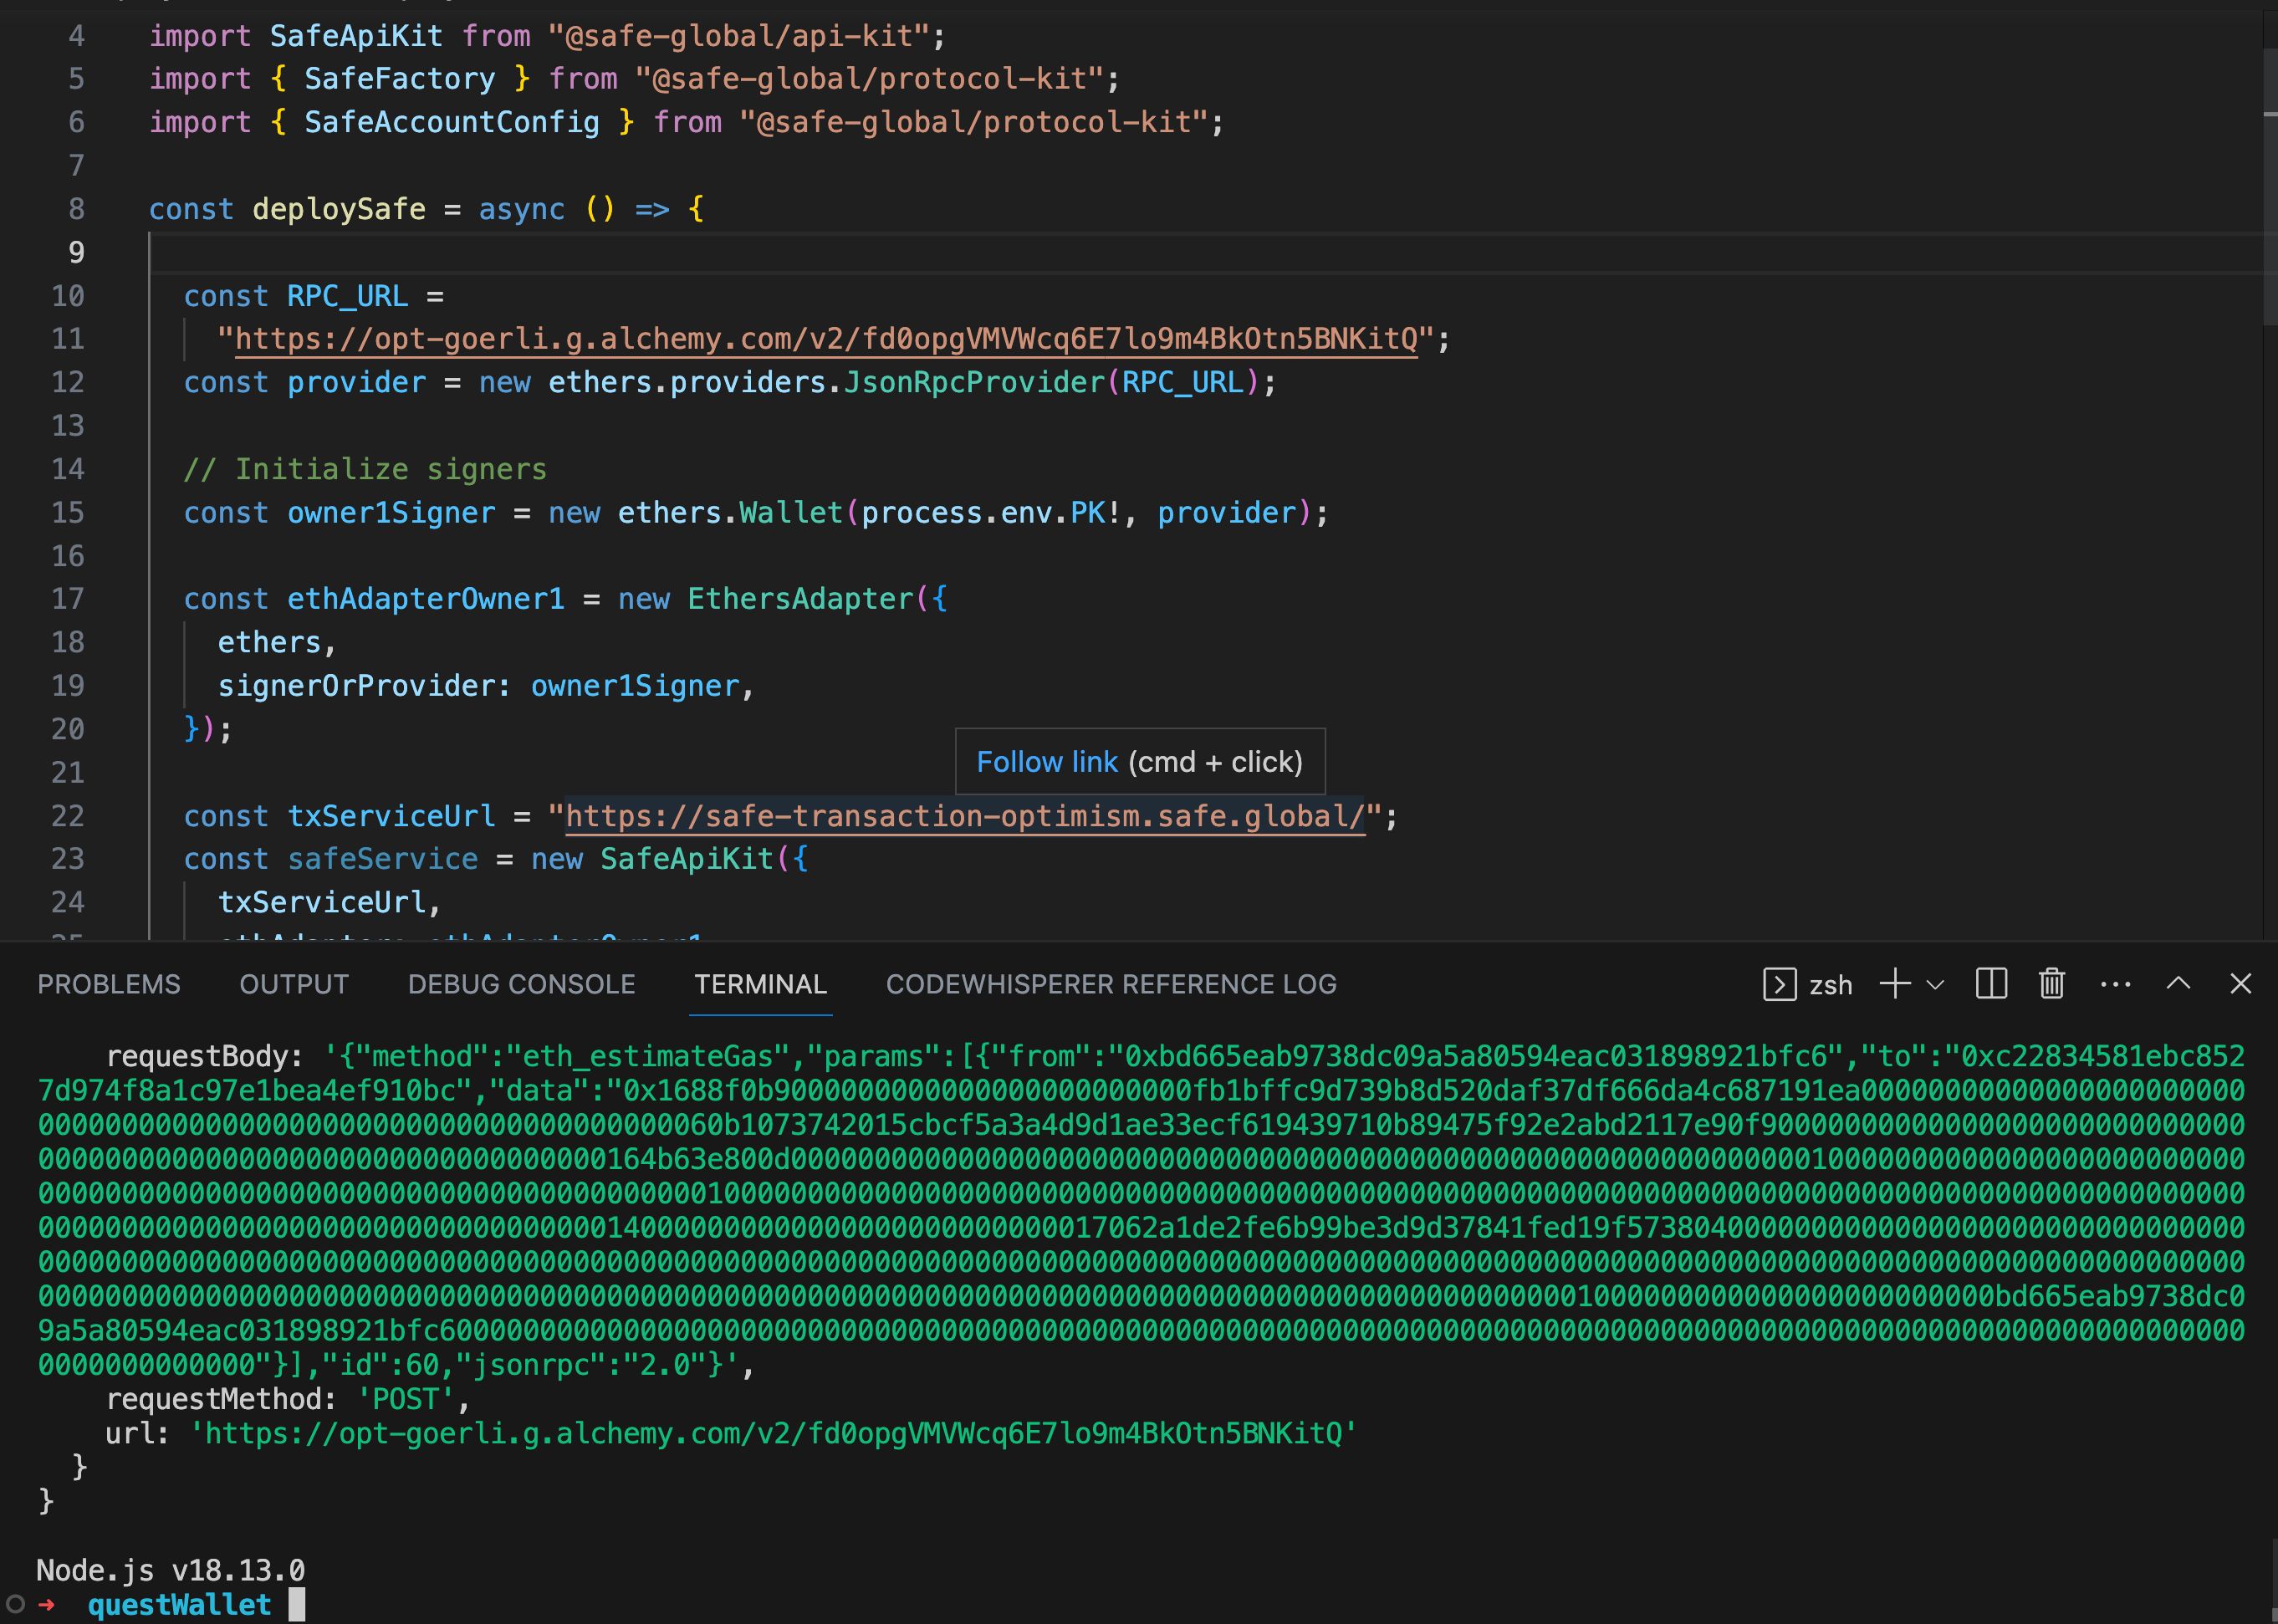Click SafeAccountConfig import on line 6
The width and height of the screenshot is (2278, 1624).
coord(452,122)
